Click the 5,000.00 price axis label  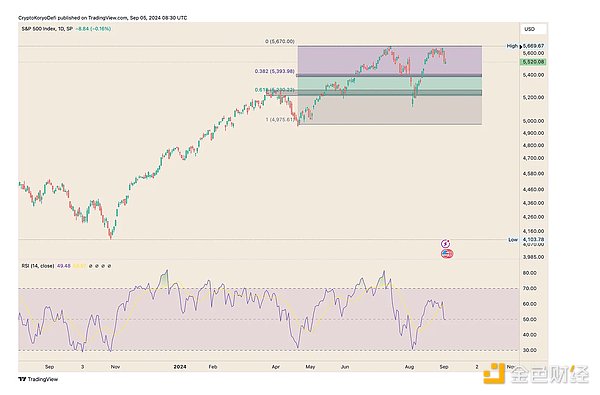(x=533, y=121)
